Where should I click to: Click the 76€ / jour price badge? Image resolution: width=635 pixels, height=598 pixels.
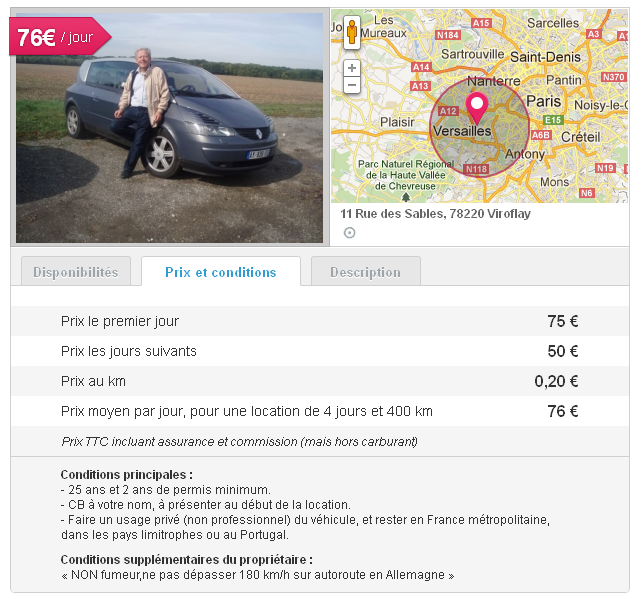56,38
